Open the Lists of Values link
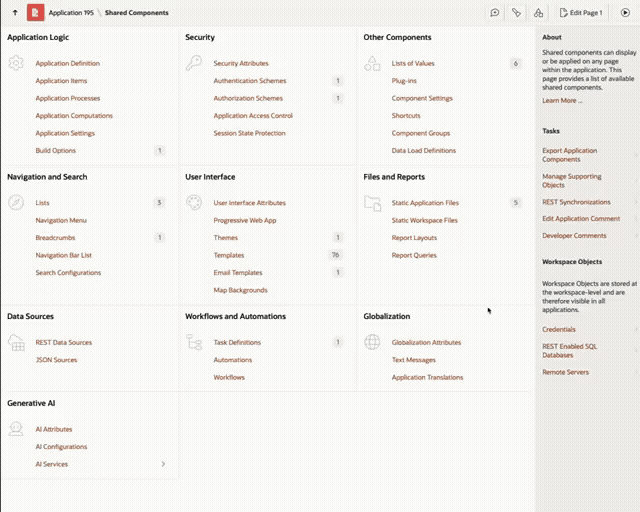Viewport: 640px width, 512px height. (413, 63)
